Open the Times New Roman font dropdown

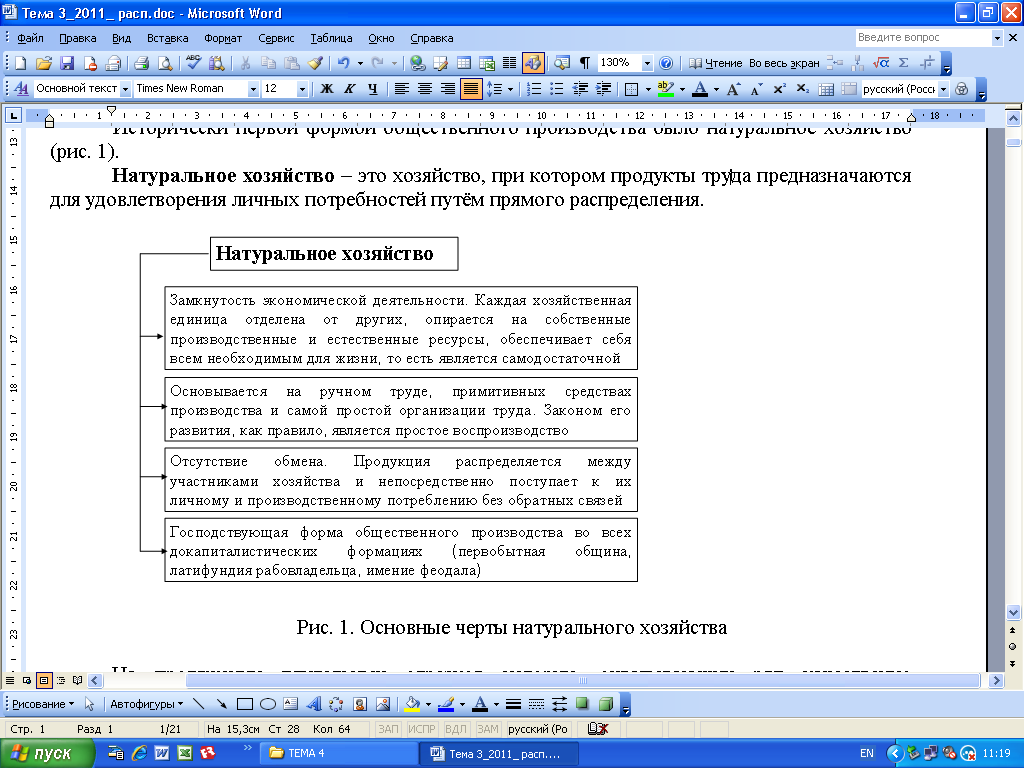click(x=253, y=89)
